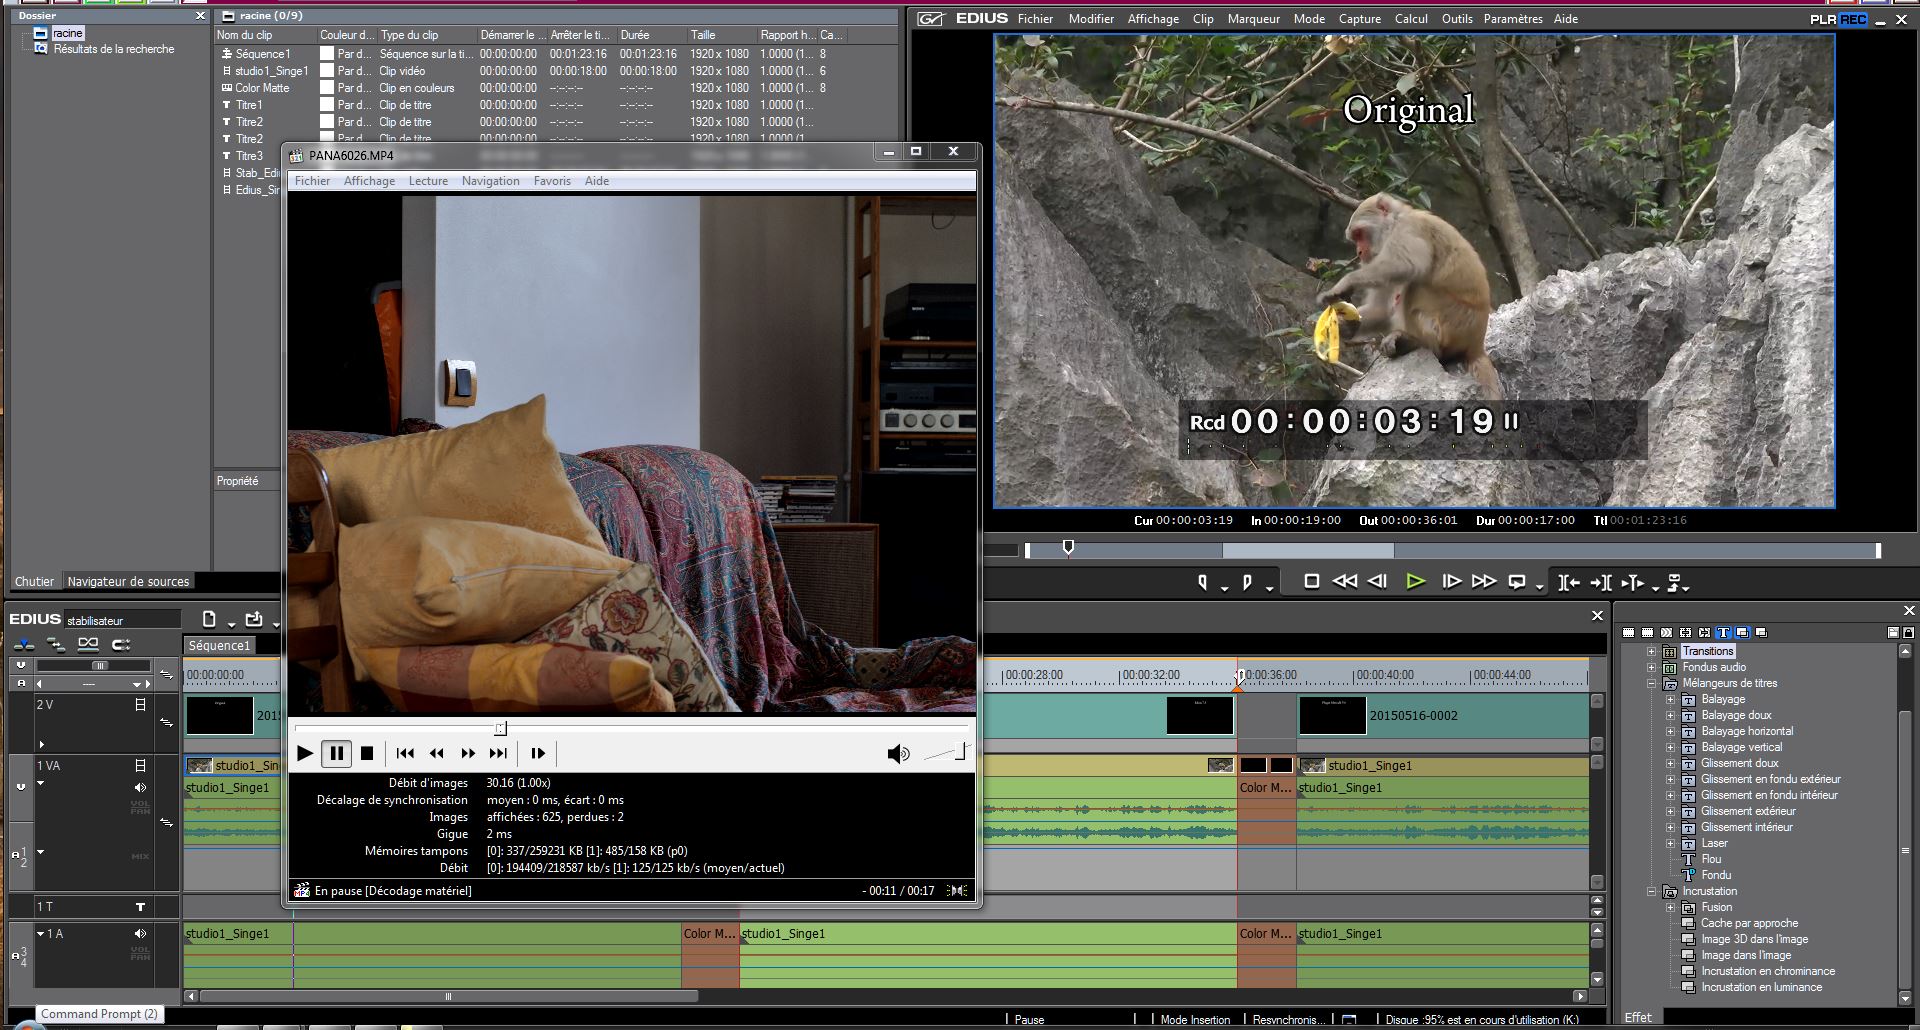Expand the Fusion item
The height and width of the screenshot is (1030, 1920).
coord(1670,907)
